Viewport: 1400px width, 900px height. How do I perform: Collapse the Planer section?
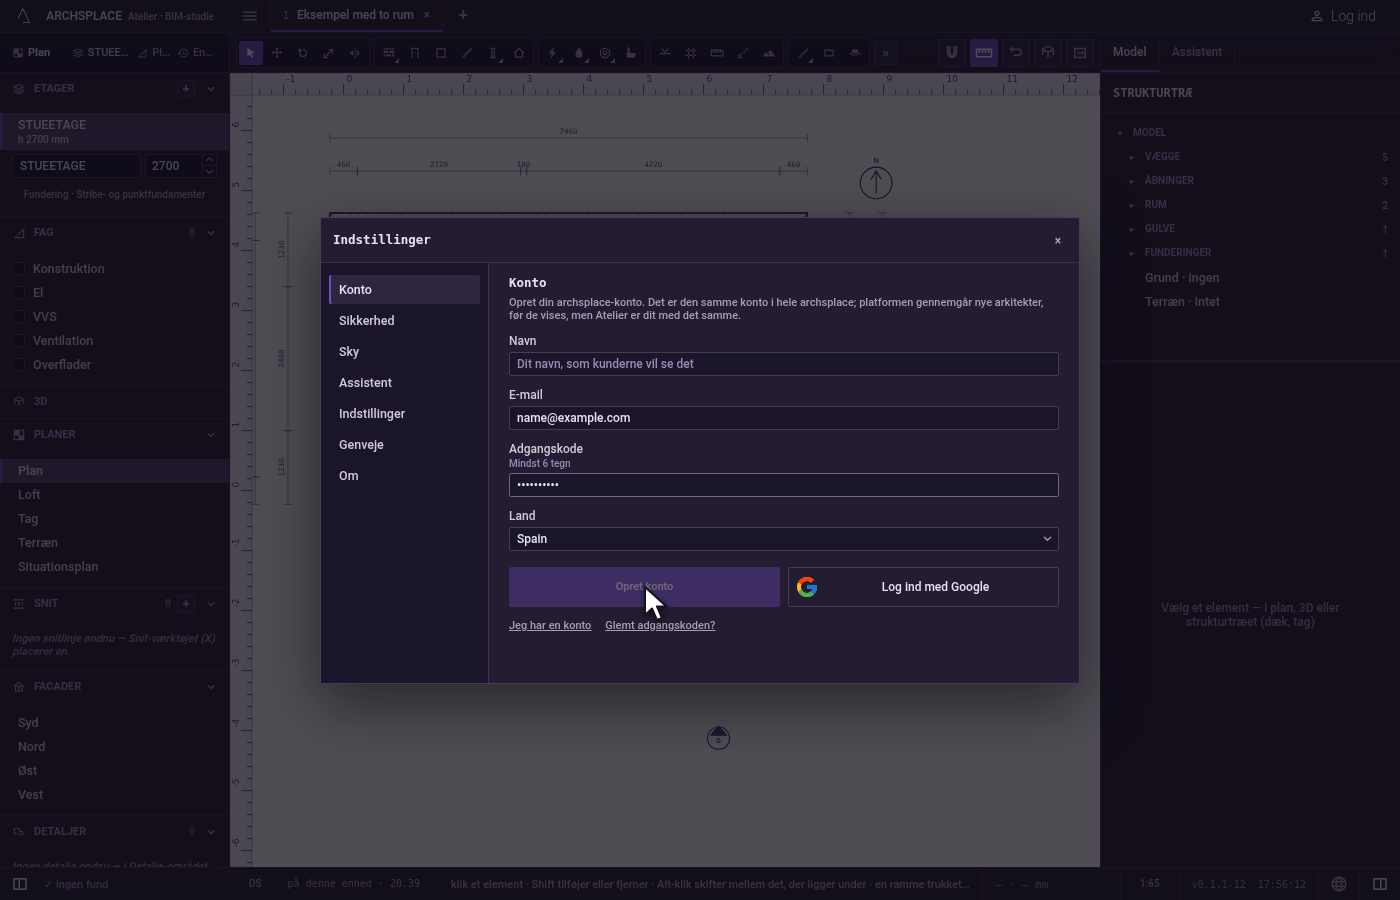pos(211,435)
